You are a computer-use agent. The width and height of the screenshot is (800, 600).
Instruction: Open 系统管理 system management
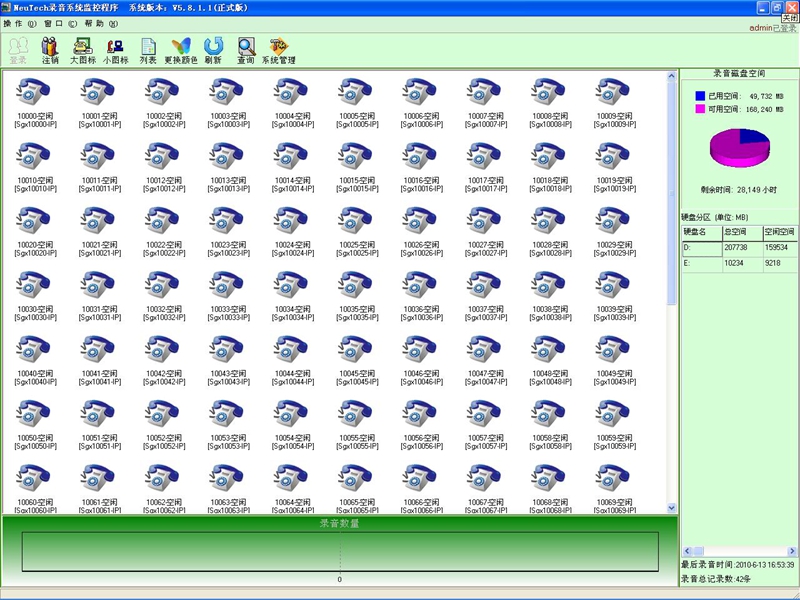point(279,49)
